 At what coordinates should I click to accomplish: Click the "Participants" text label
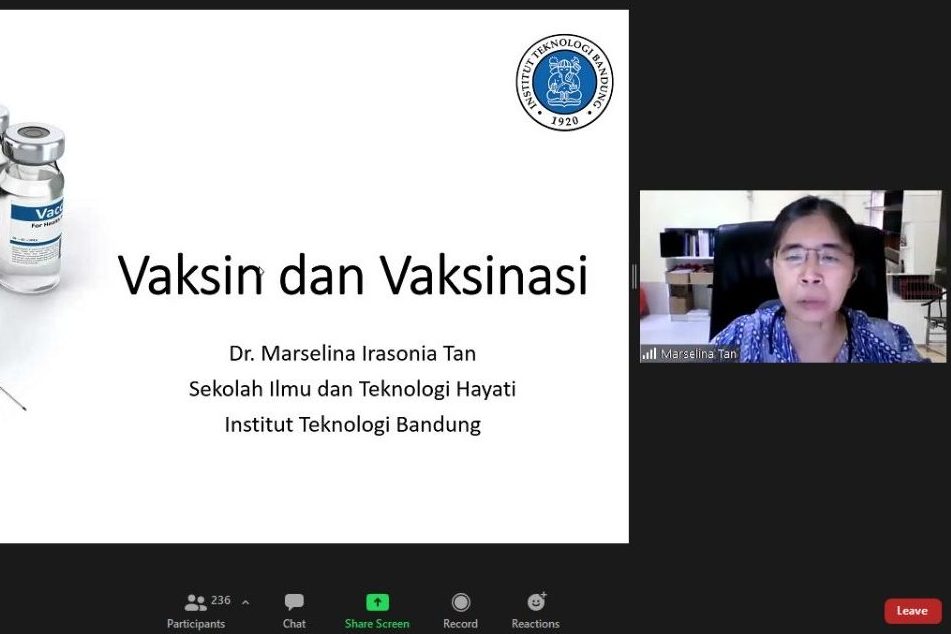(196, 624)
